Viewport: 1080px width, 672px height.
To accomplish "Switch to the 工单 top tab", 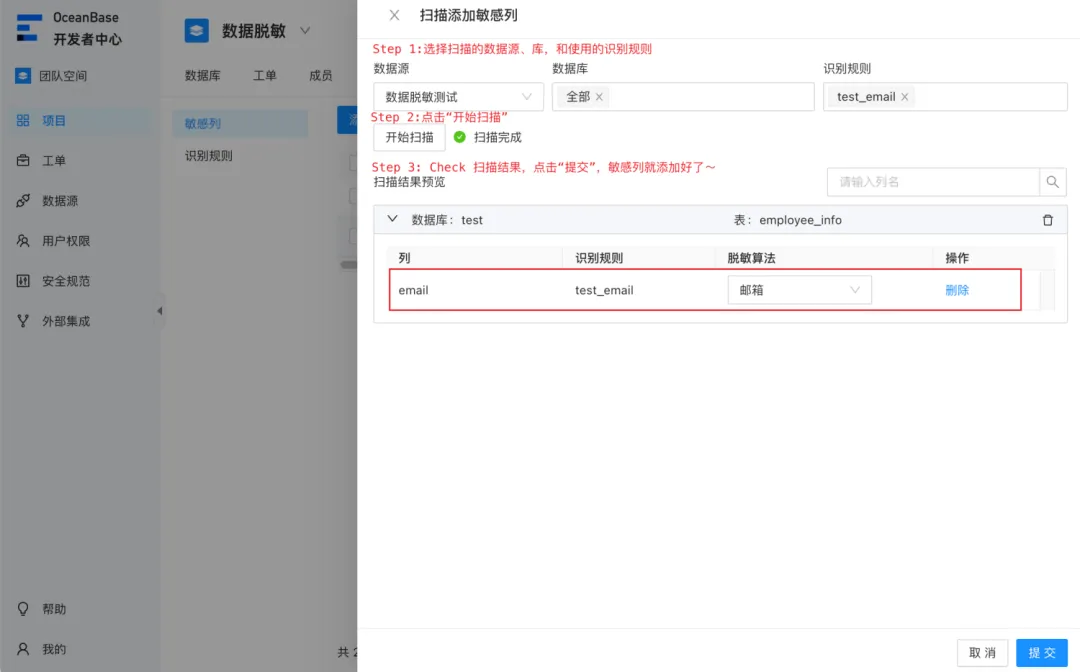I will click(x=264, y=76).
